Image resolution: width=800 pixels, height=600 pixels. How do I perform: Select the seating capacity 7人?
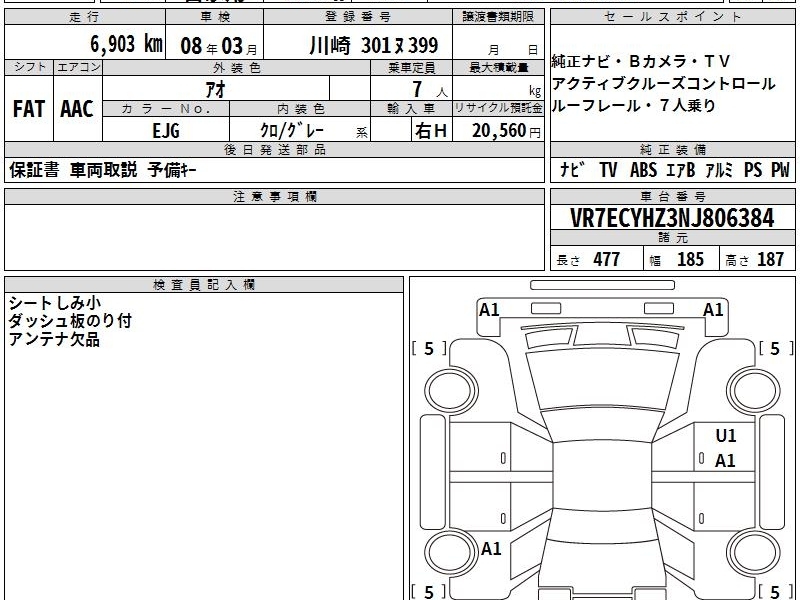(430, 90)
